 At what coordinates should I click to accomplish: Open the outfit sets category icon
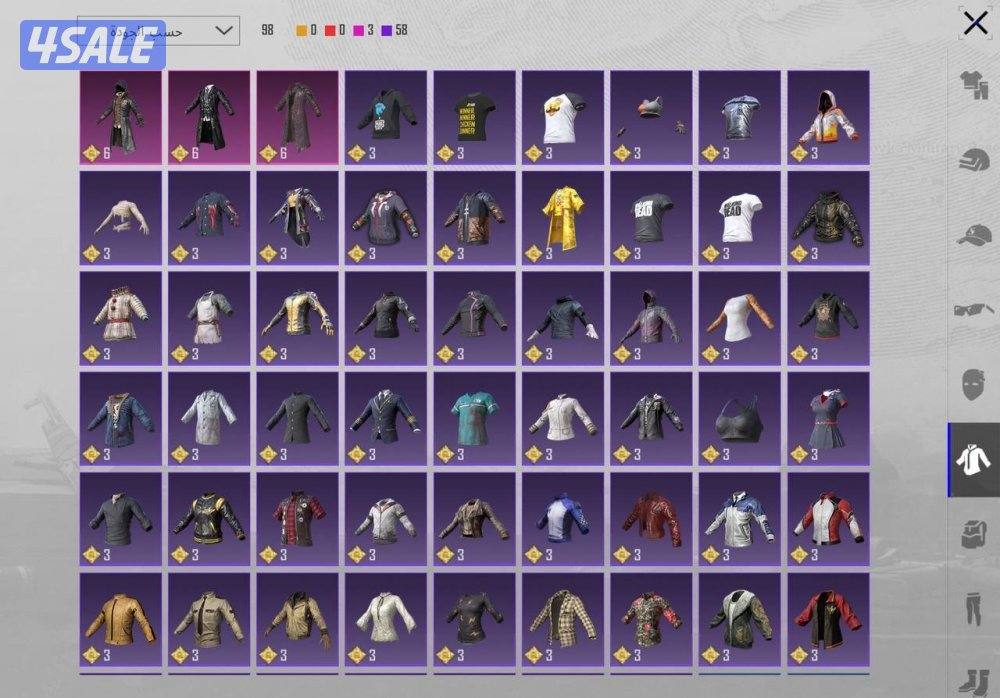[974, 88]
